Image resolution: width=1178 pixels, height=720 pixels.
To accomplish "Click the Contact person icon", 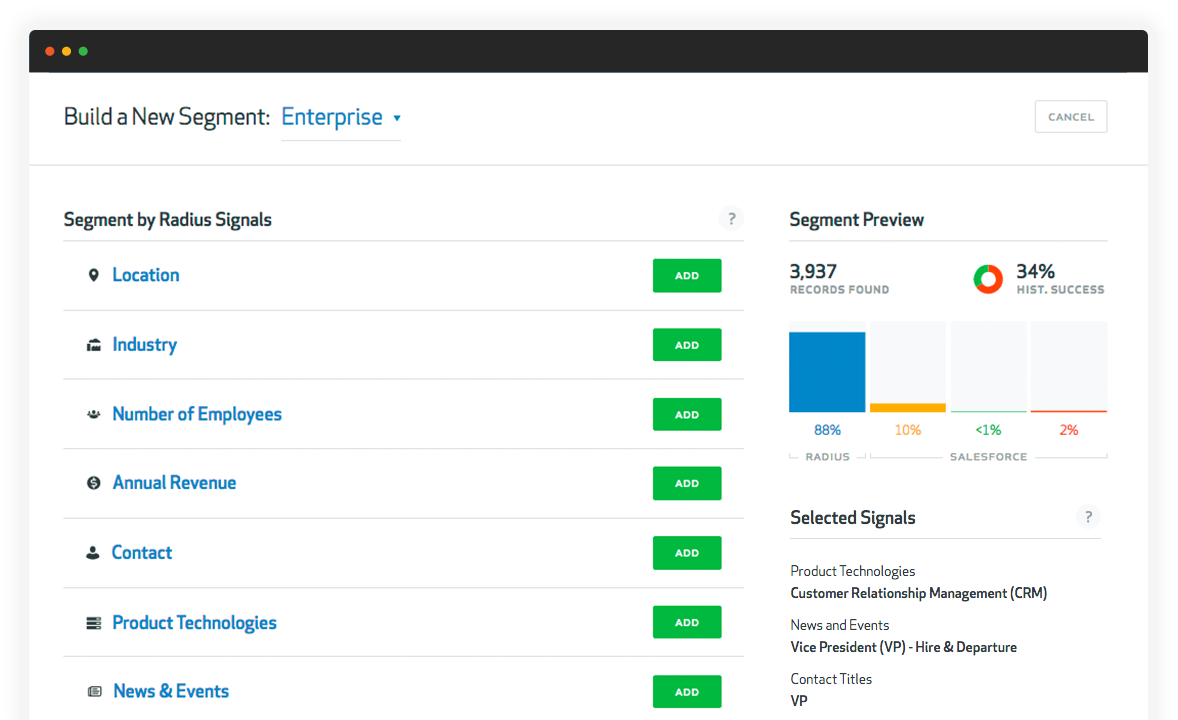I will point(92,552).
